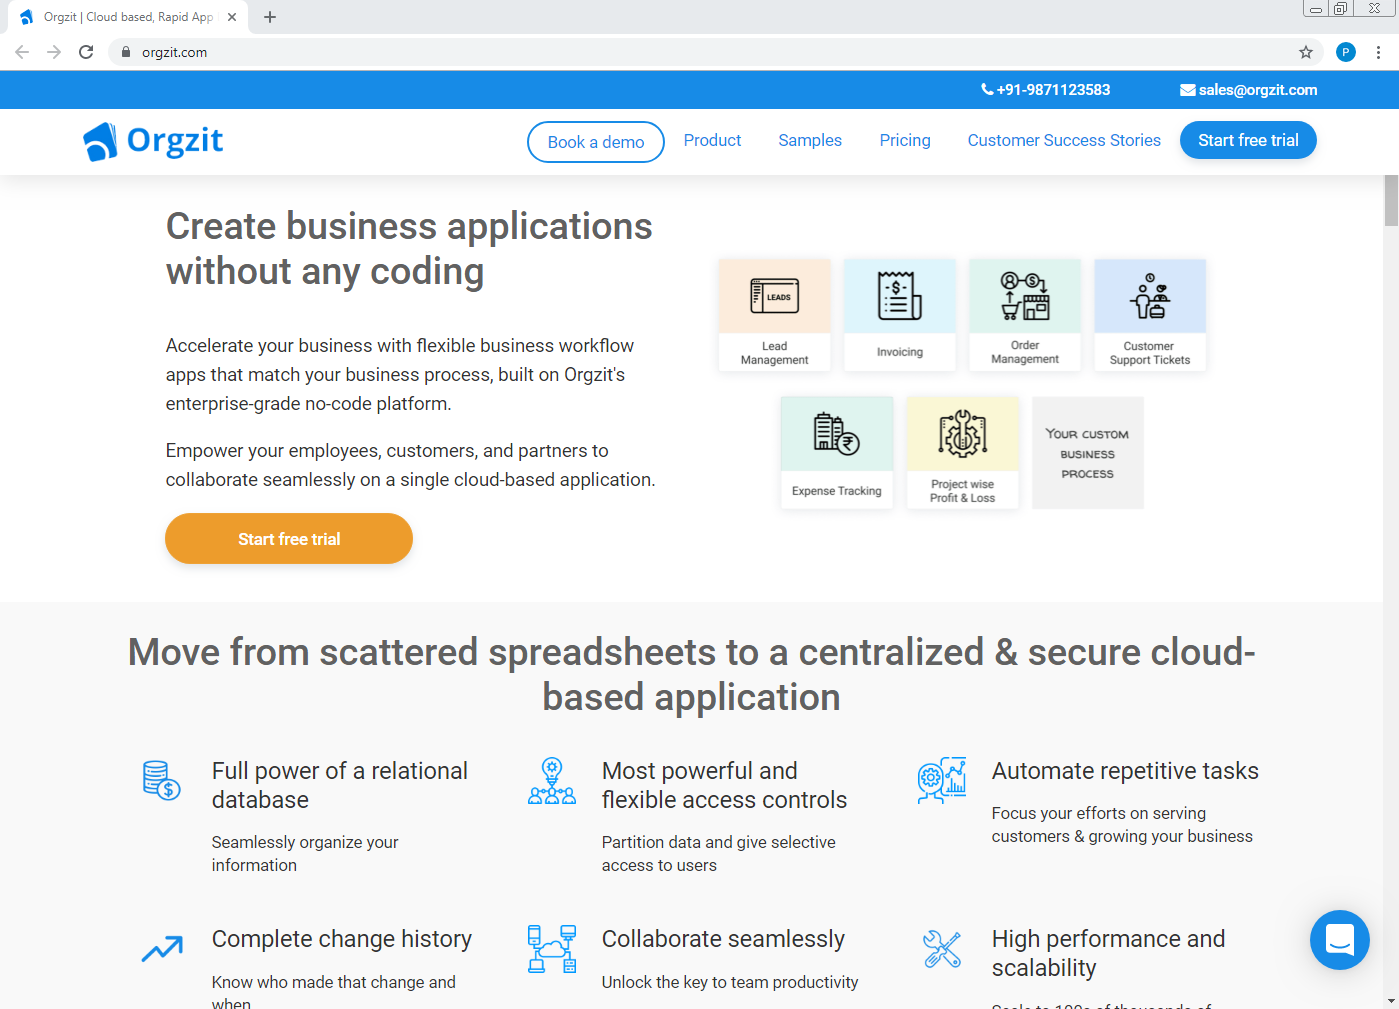
Task: Click the blue Start free trial button
Action: [x=1248, y=140]
